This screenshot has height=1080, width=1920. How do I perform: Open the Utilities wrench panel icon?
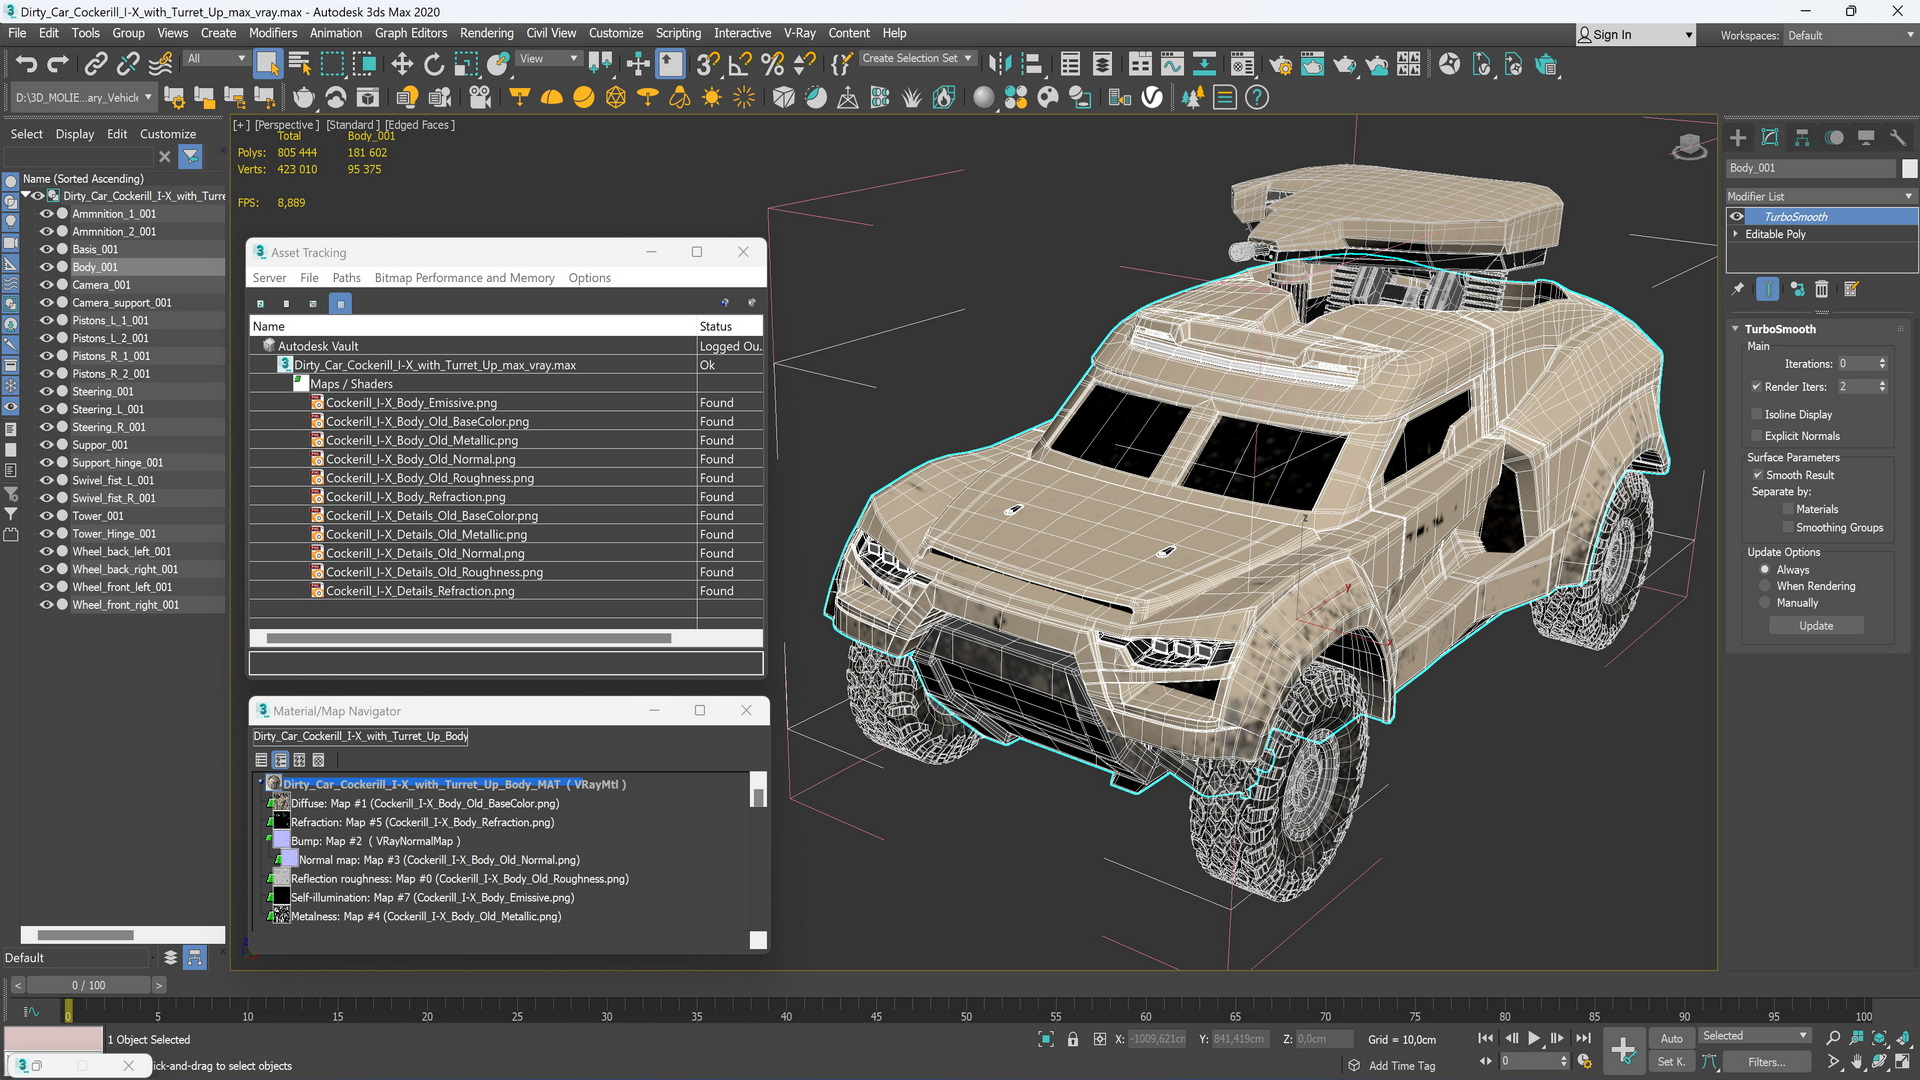tap(1898, 138)
